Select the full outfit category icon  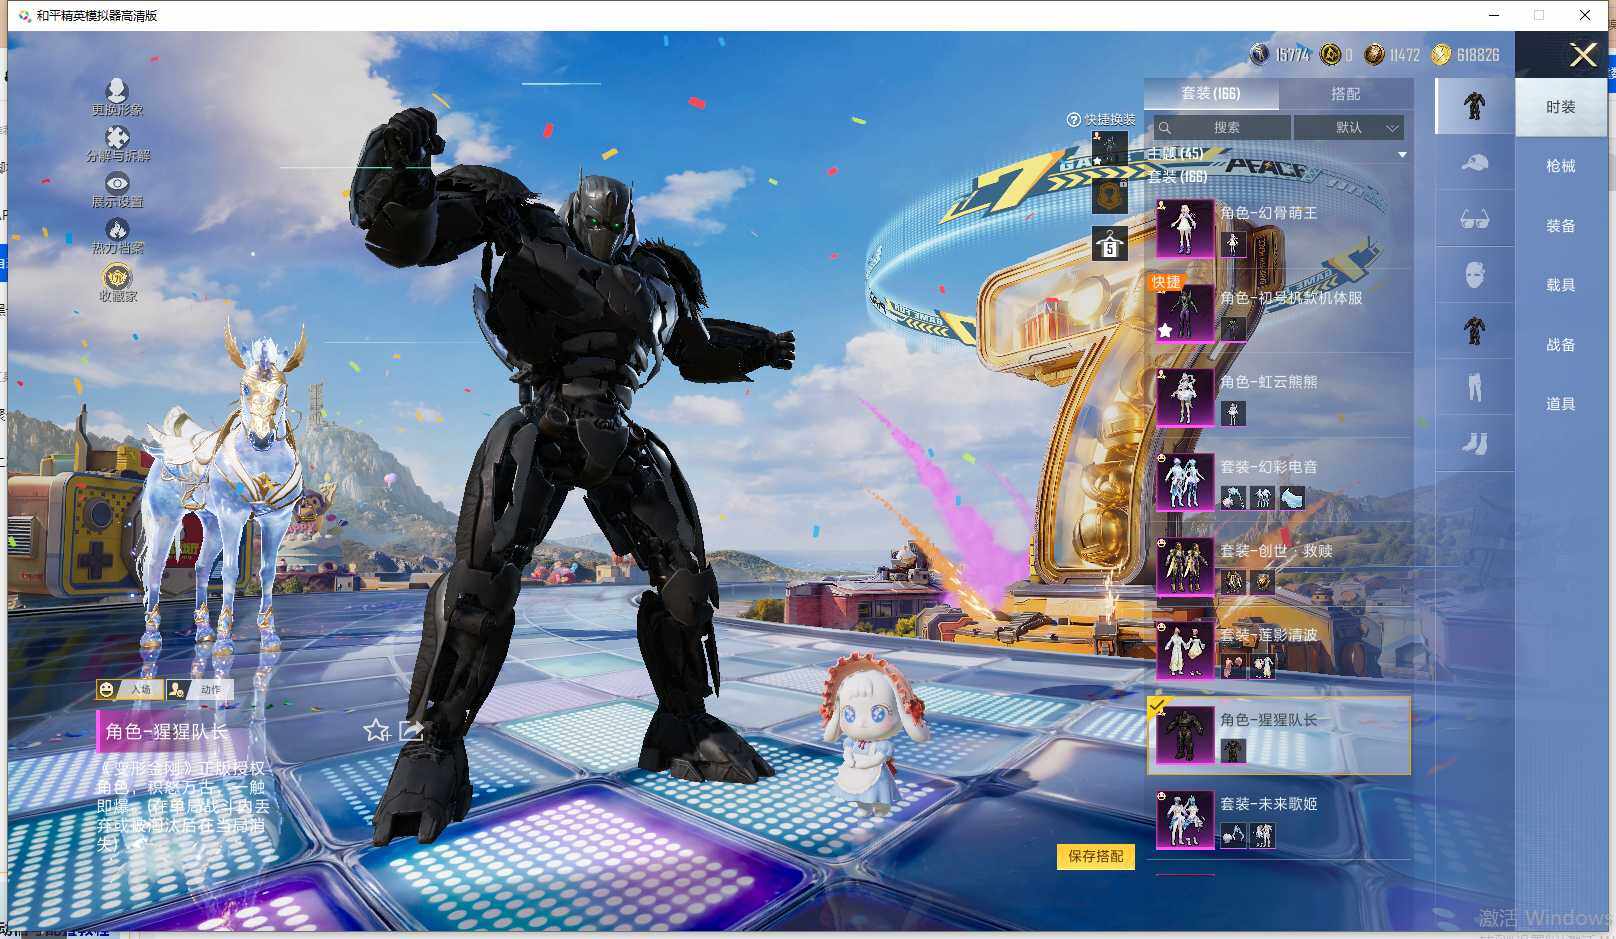[x=1474, y=105]
